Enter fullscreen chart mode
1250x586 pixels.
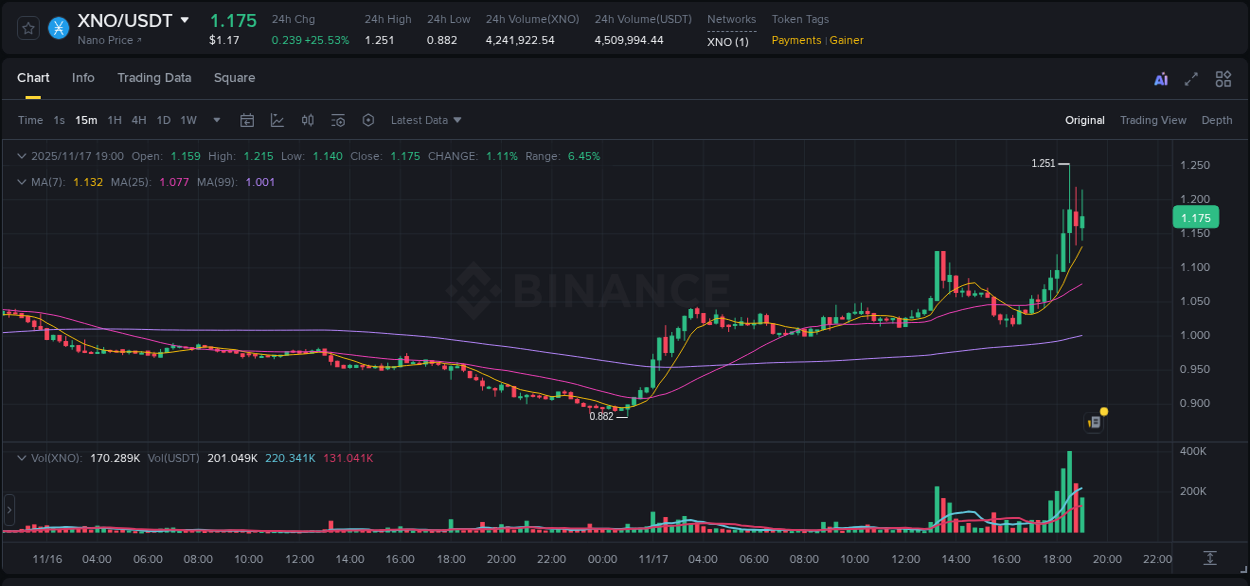pyautogui.click(x=1192, y=78)
